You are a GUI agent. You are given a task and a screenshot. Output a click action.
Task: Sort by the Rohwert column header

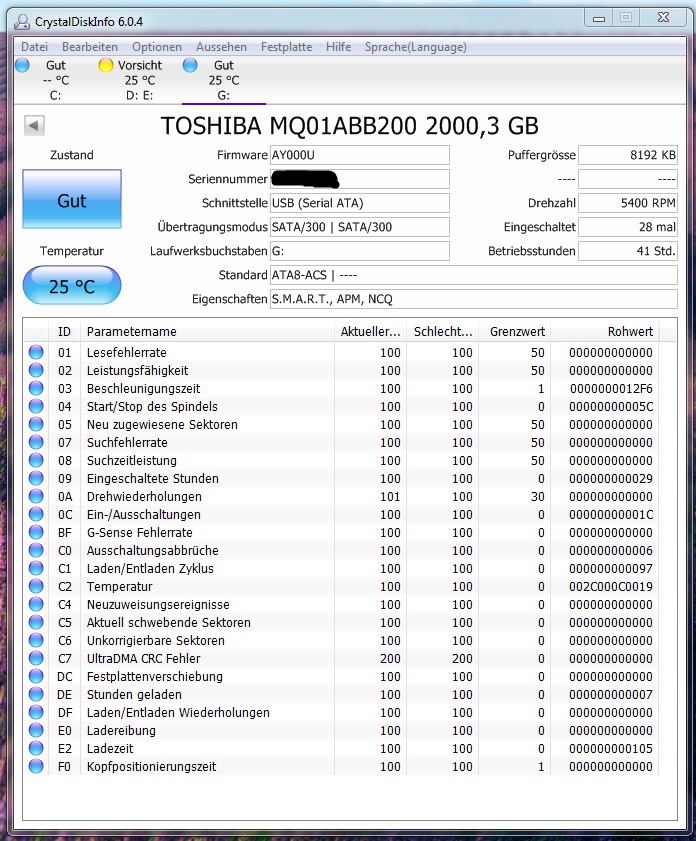pyautogui.click(x=605, y=331)
